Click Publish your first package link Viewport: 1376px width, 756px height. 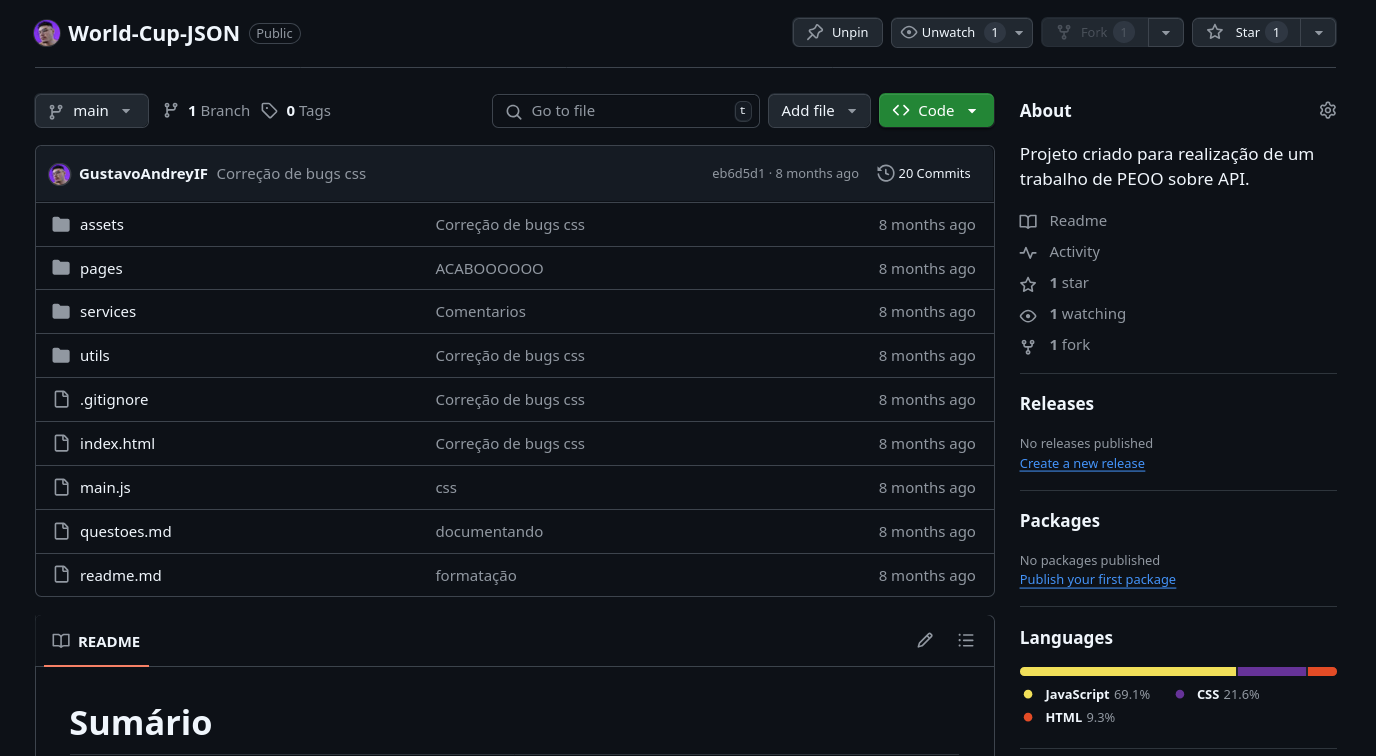[x=1097, y=580]
